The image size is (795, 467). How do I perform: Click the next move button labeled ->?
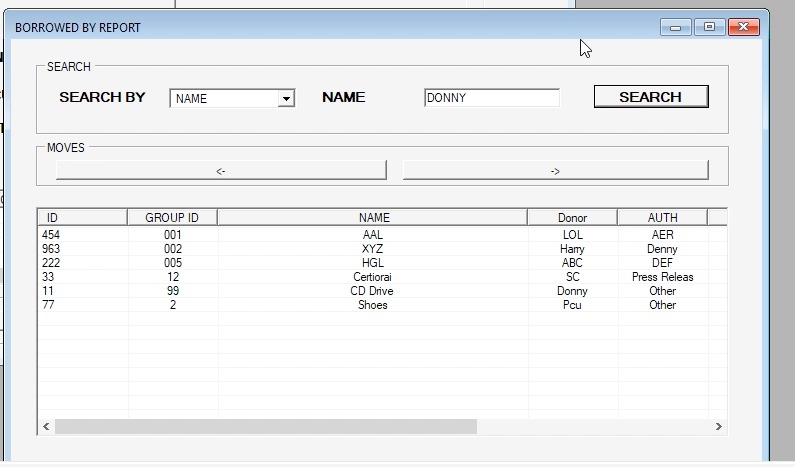pos(556,170)
